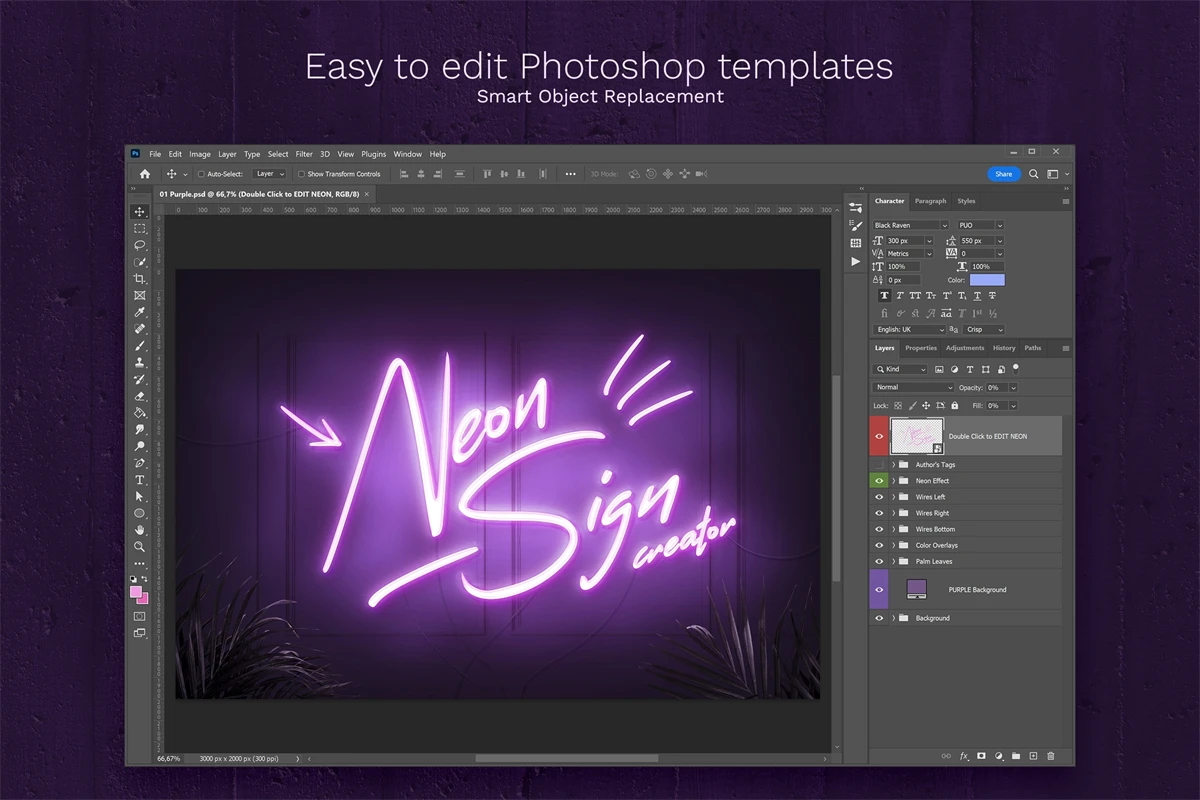Enable the Auto-Select checkbox
The width and height of the screenshot is (1200, 800).
[201, 174]
